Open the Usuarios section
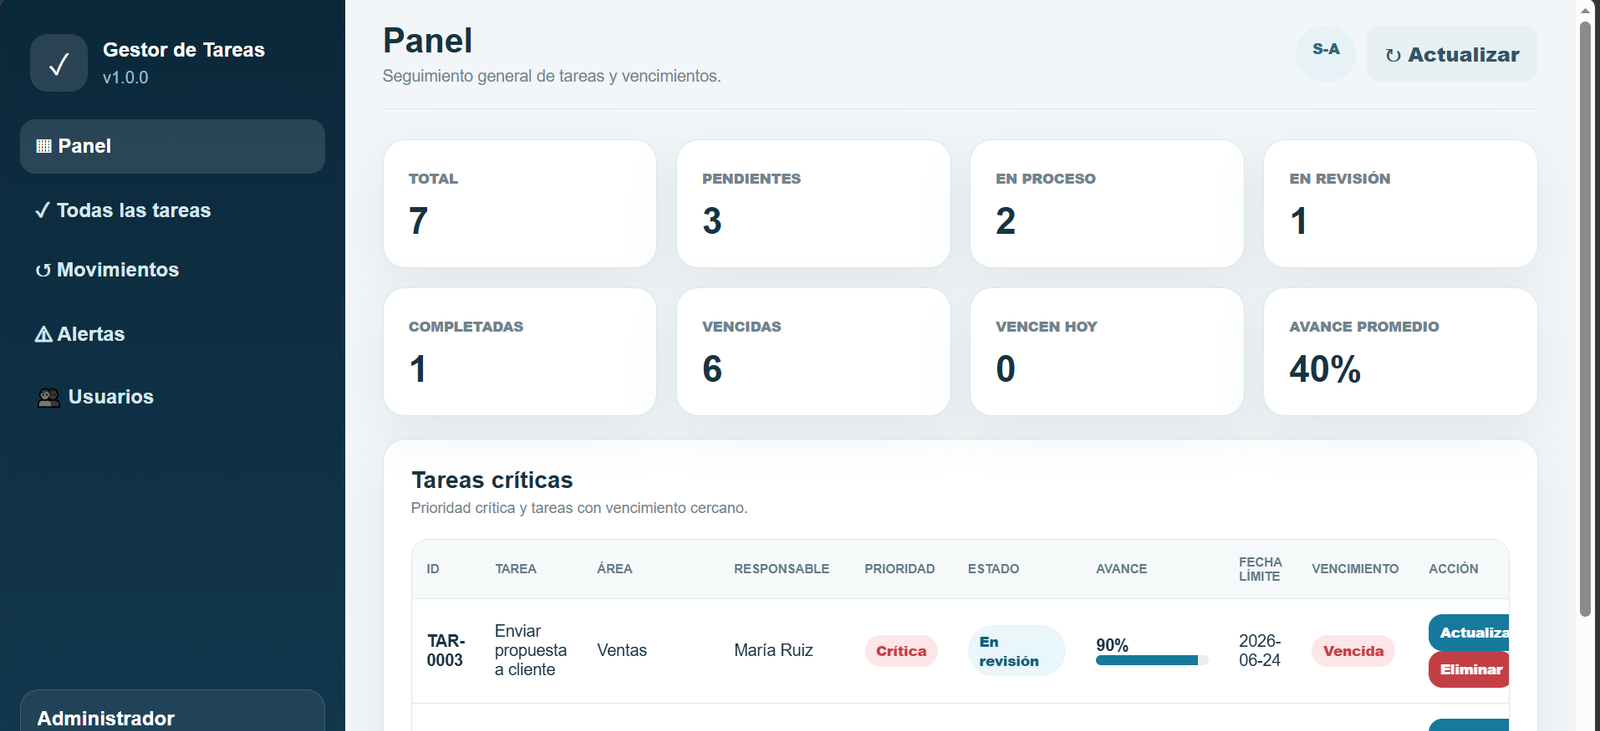Viewport: 1600px width, 731px height. click(x=172, y=397)
